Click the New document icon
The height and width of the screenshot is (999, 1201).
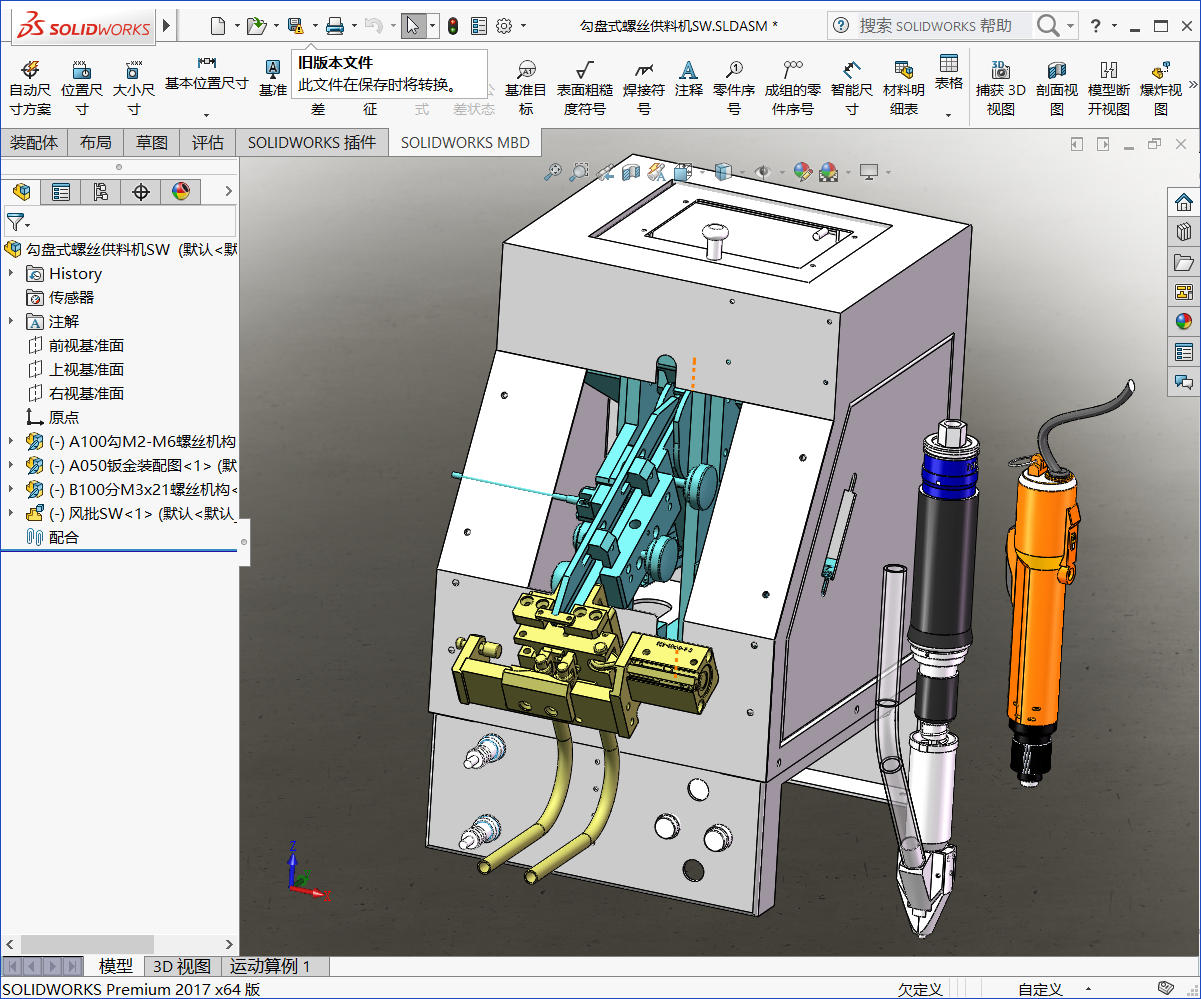[x=217, y=26]
